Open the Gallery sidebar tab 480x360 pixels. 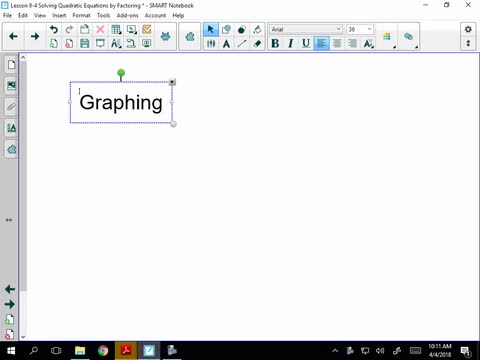click(x=11, y=86)
